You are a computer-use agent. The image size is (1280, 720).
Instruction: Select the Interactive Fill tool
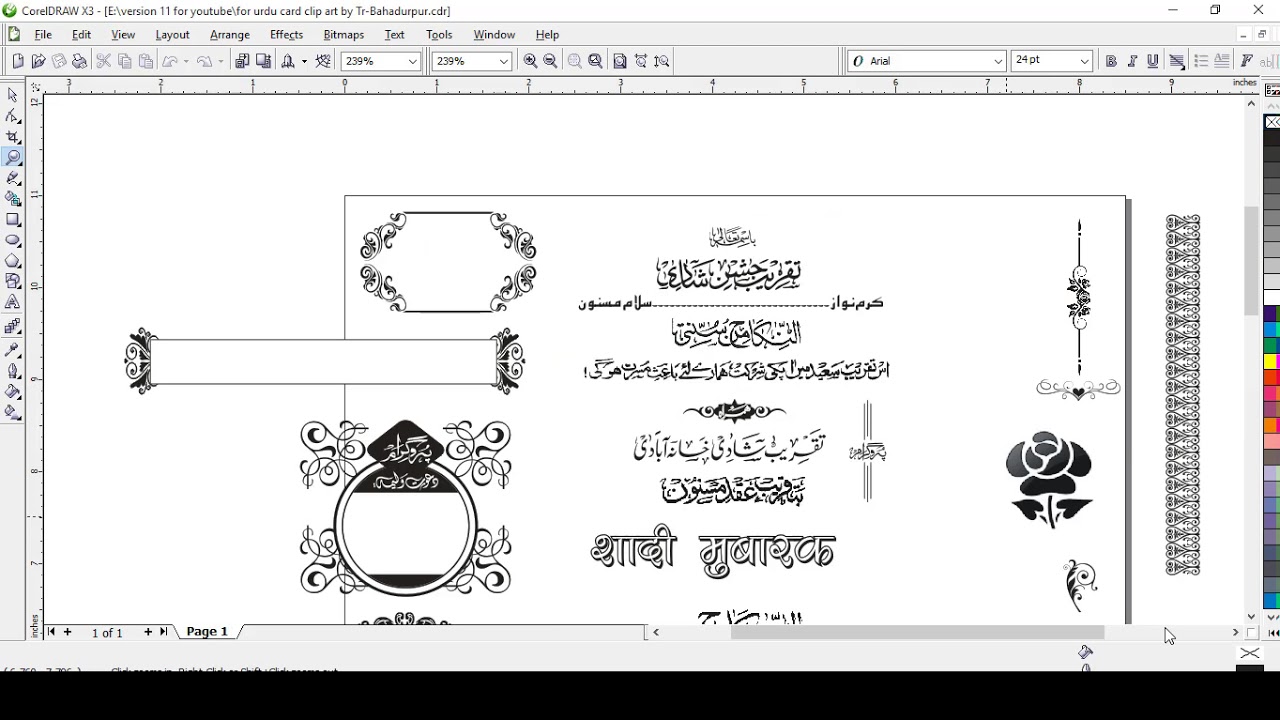coord(13,412)
